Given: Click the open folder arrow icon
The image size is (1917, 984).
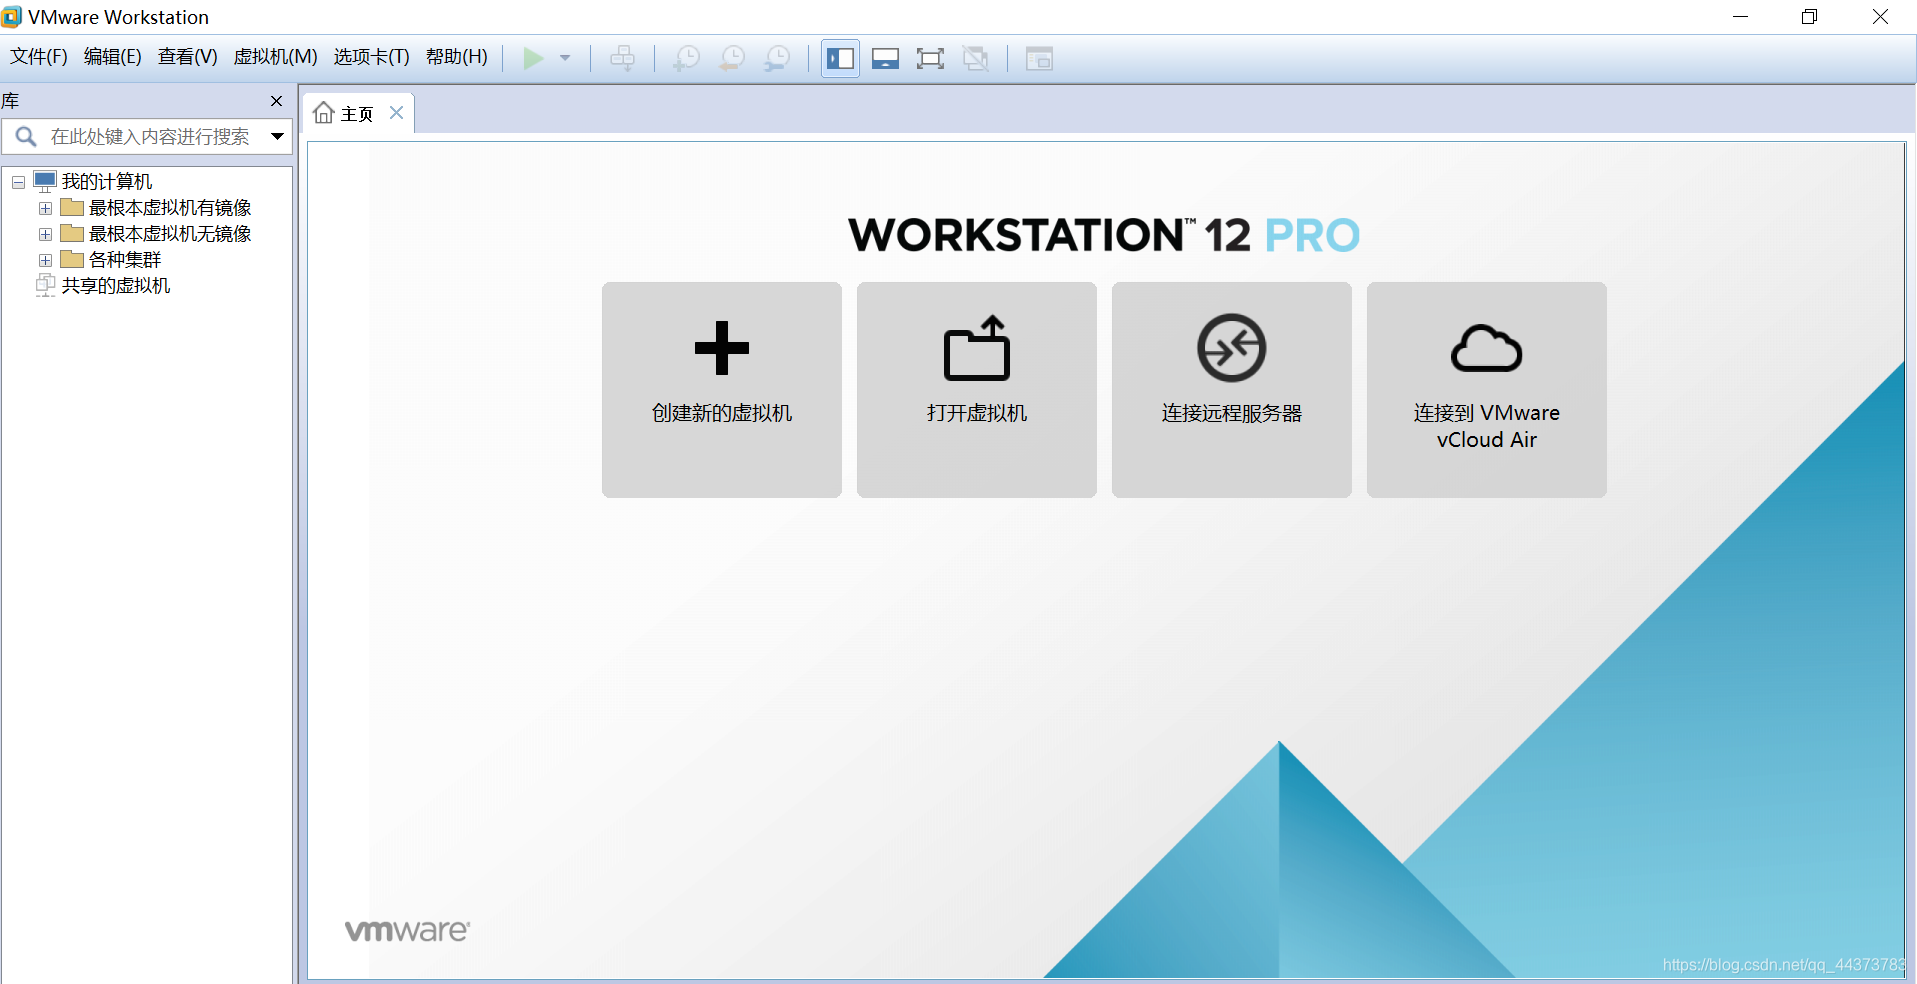Looking at the screenshot, I should 977,348.
